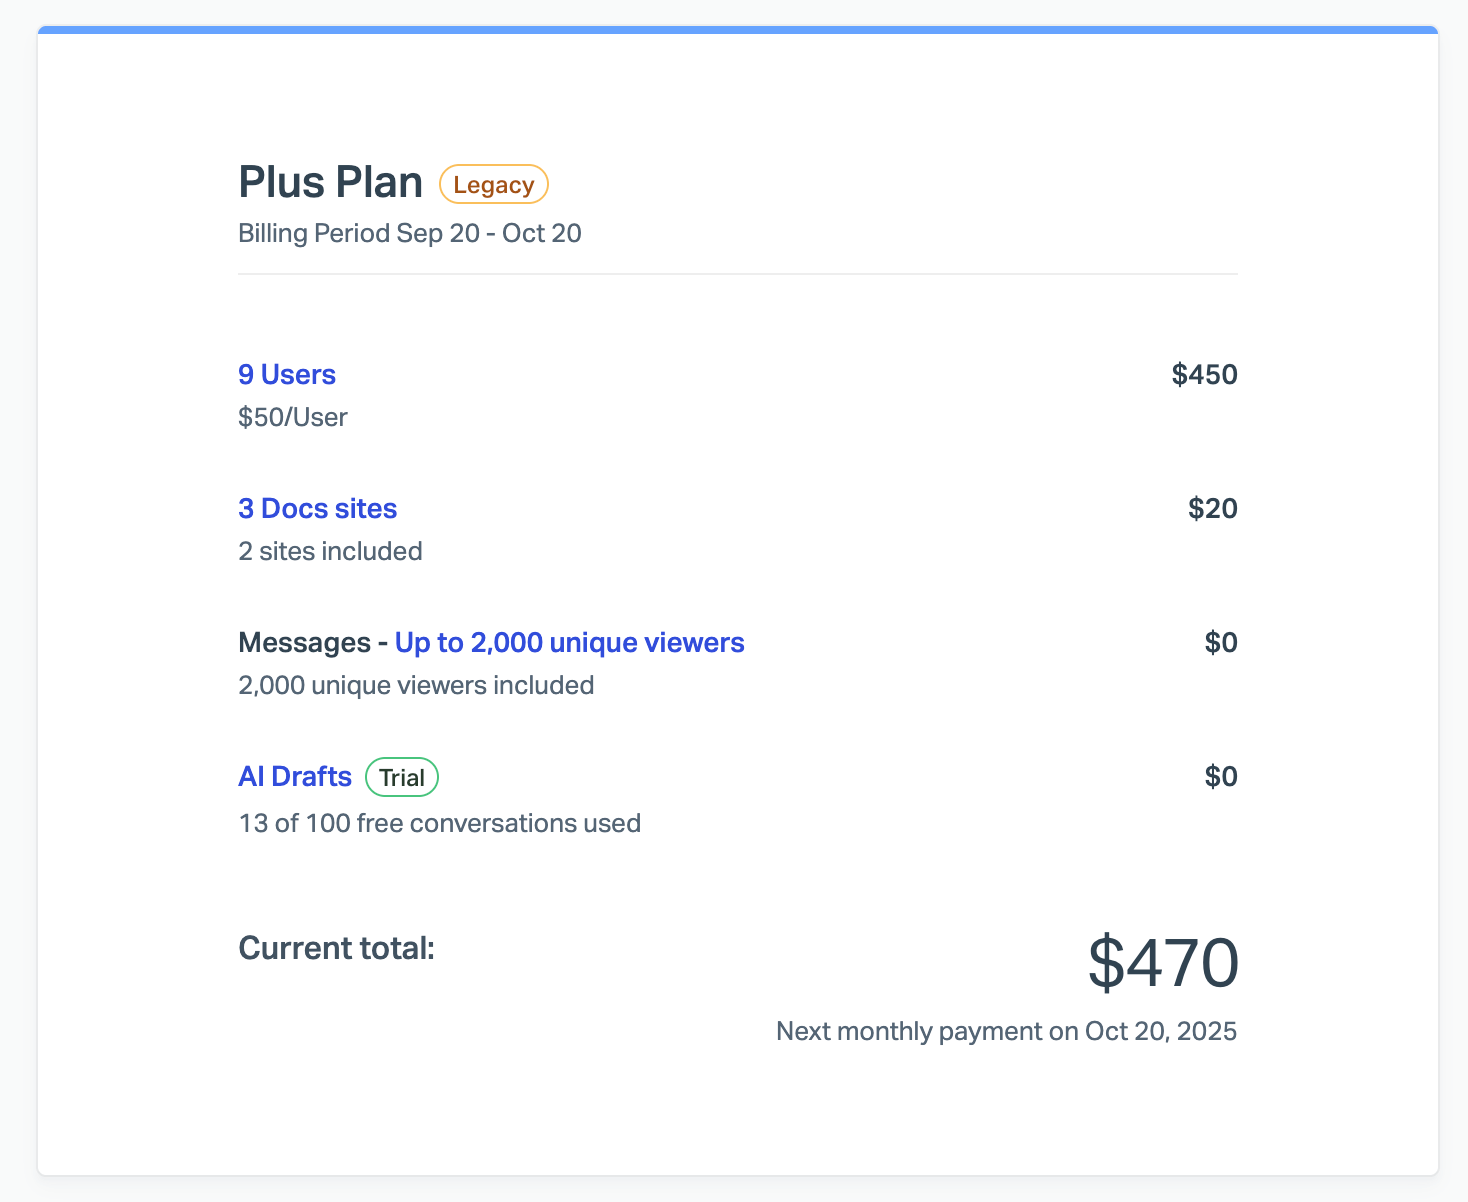Click the Messages label
The width and height of the screenshot is (1468, 1202).
coord(304,643)
